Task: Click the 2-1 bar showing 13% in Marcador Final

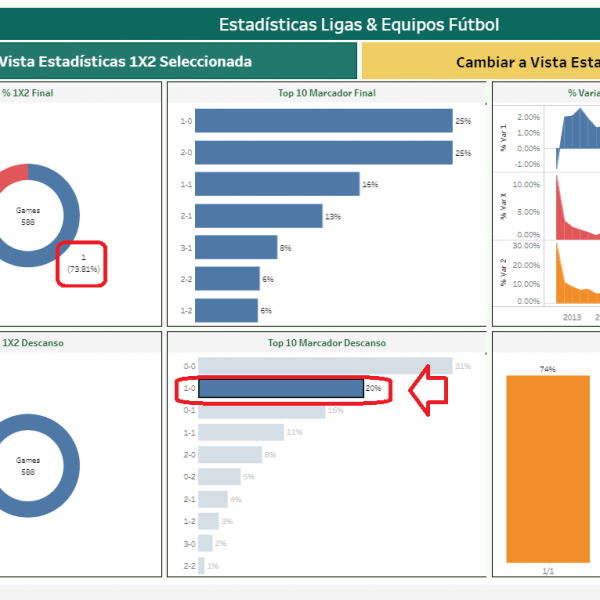Action: [x=259, y=216]
